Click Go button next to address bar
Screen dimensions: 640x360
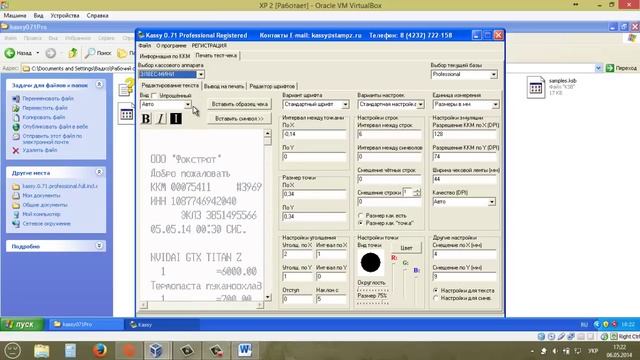coord(621,68)
